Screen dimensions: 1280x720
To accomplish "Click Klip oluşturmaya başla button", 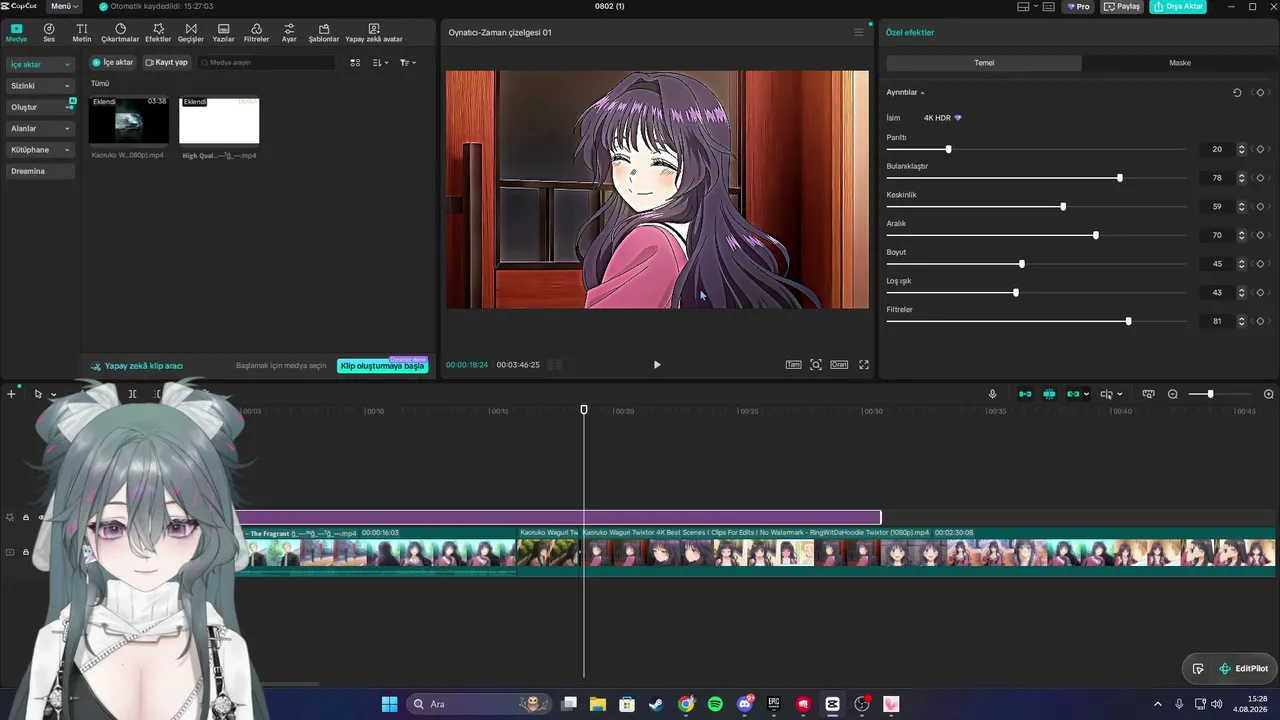I will [383, 366].
